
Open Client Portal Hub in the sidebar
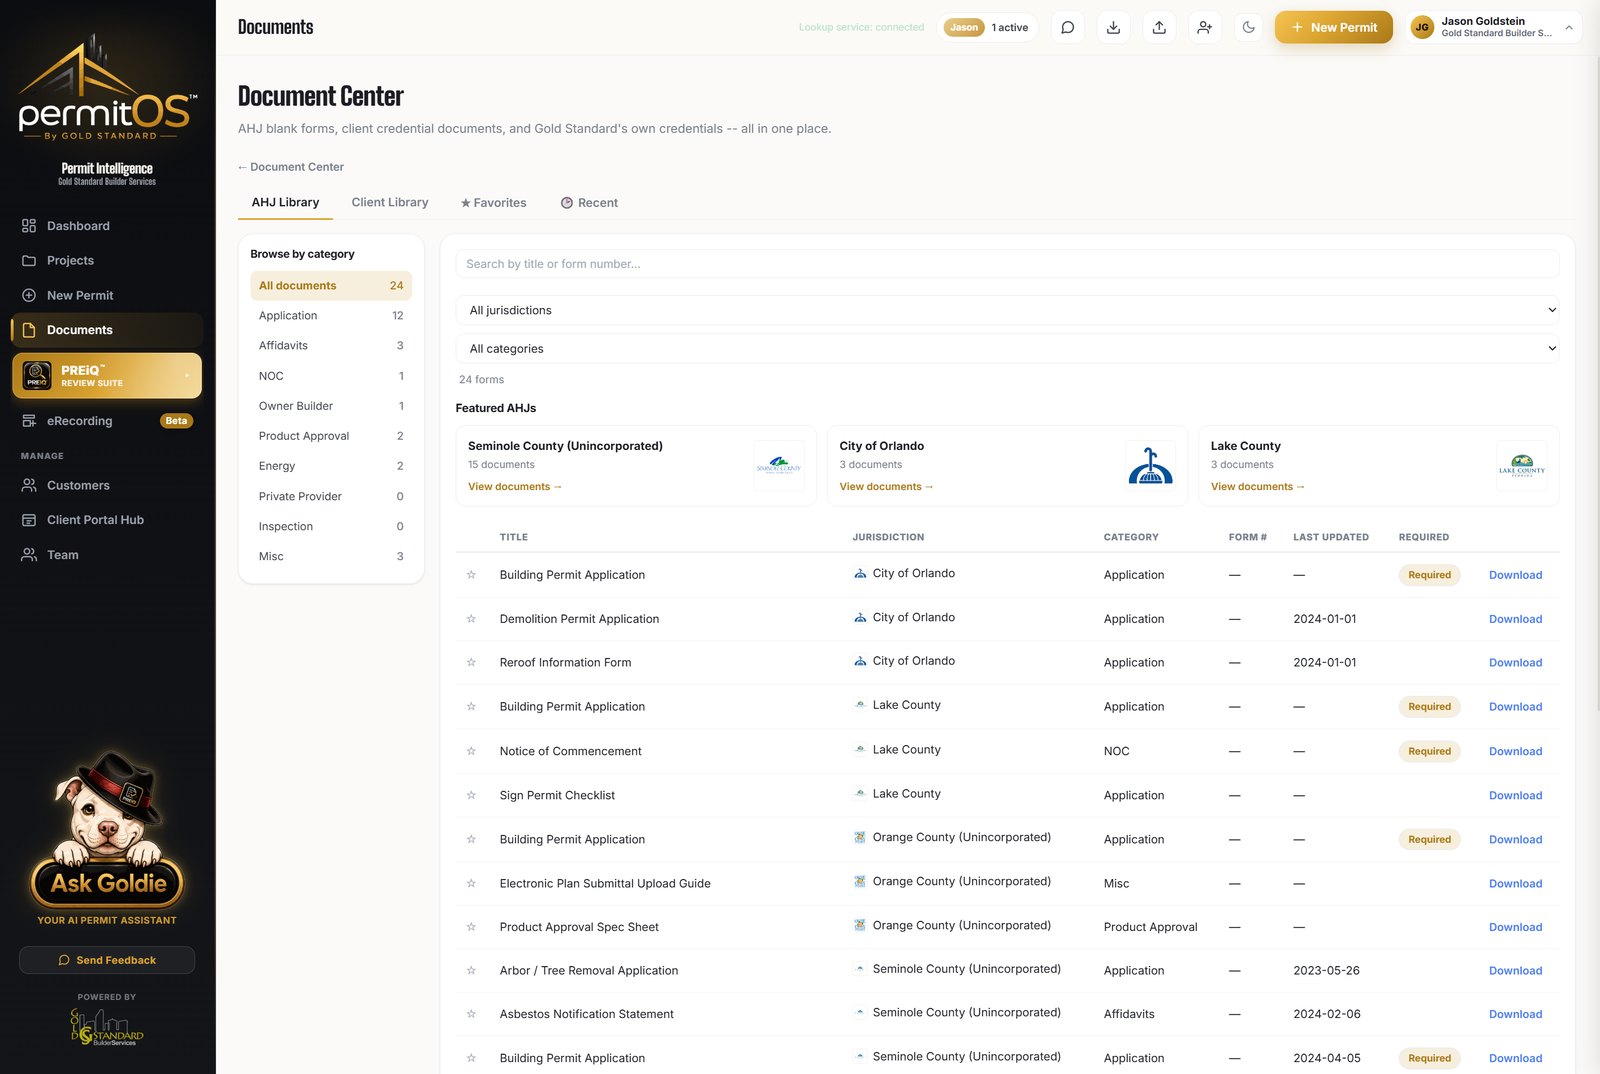point(107,520)
